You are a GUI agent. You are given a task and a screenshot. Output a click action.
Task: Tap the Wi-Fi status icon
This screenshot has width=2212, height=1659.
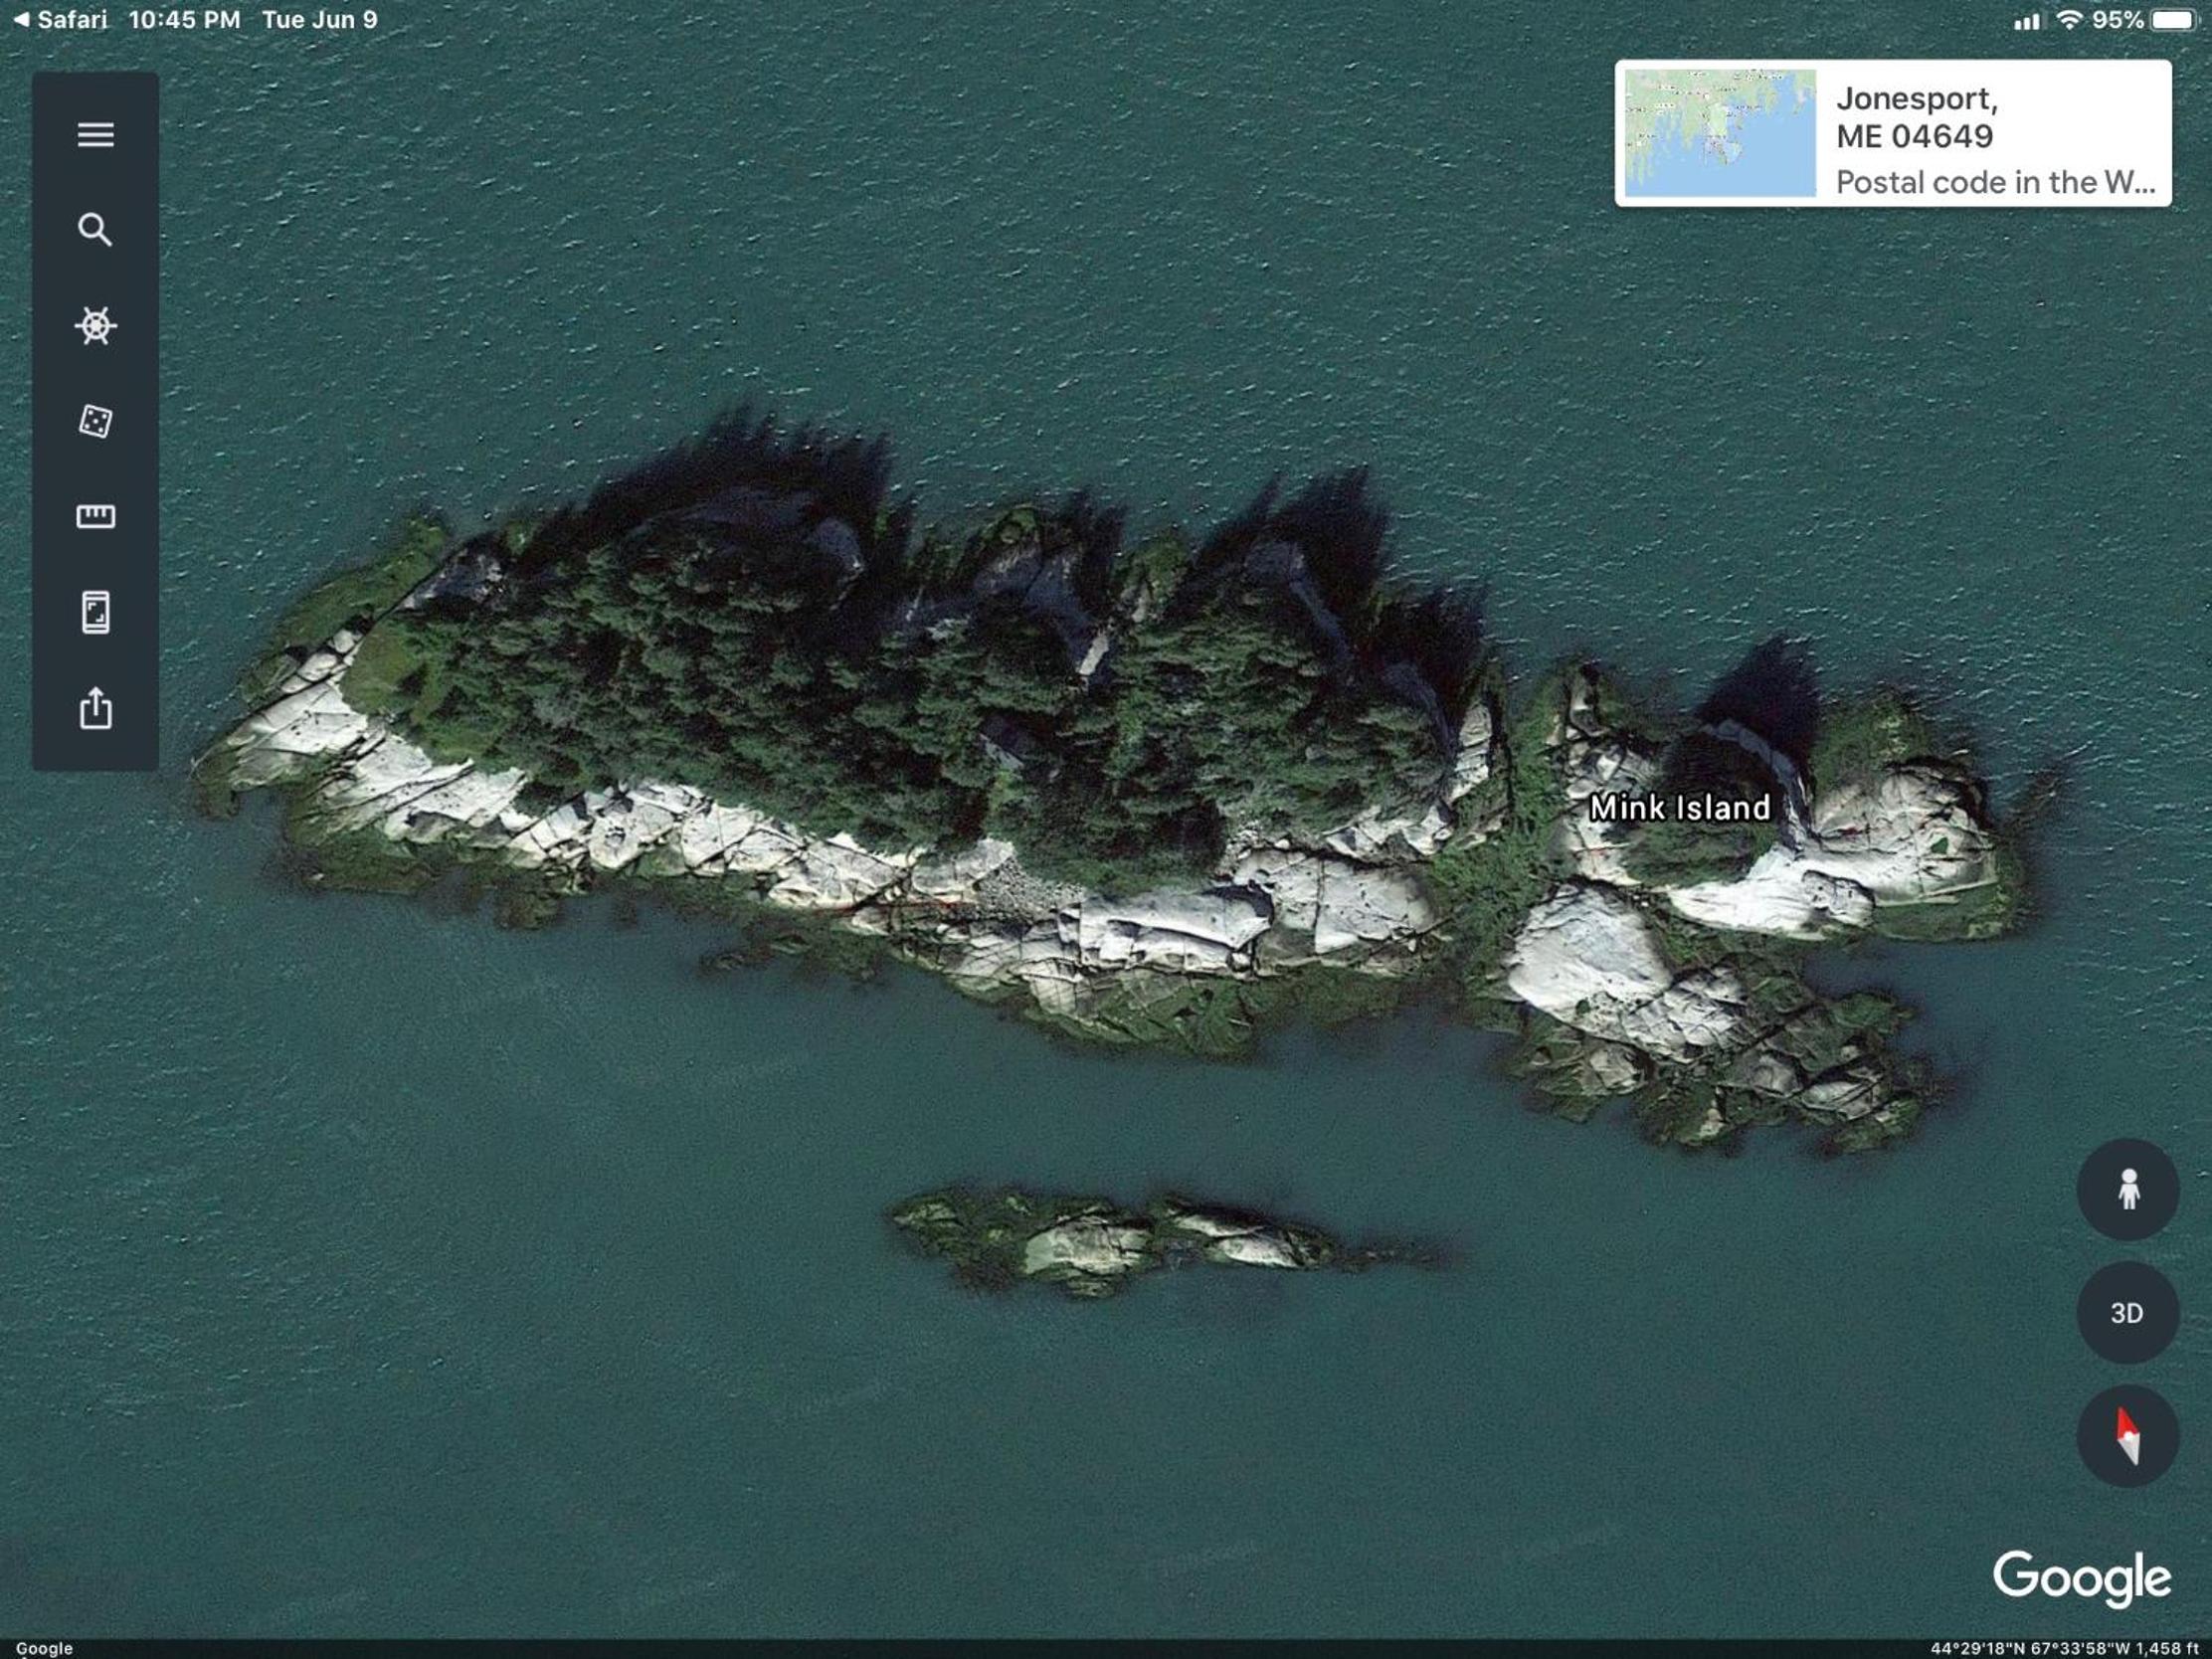point(2069,19)
